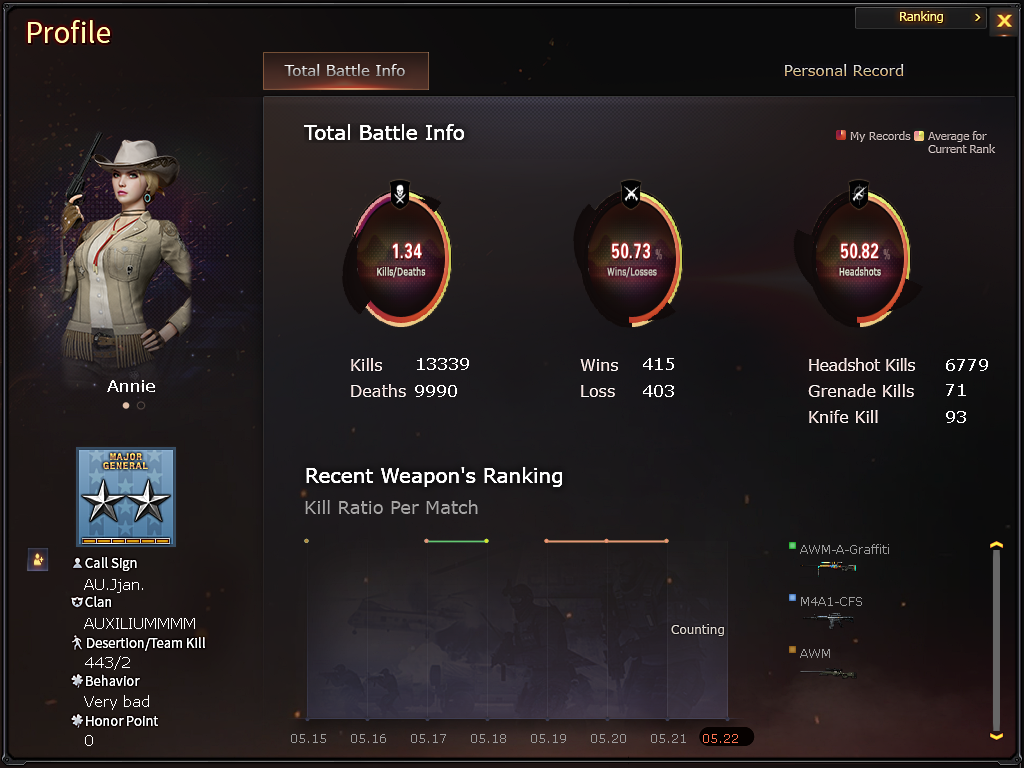The width and height of the screenshot is (1024, 768).
Task: Click the skull Kills/Deaths icon
Action: point(400,194)
